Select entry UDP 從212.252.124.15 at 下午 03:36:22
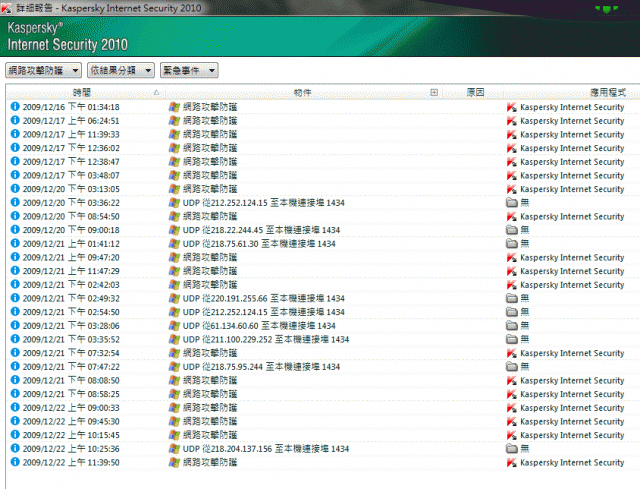Viewport: 640px width, 489px height. point(264,203)
